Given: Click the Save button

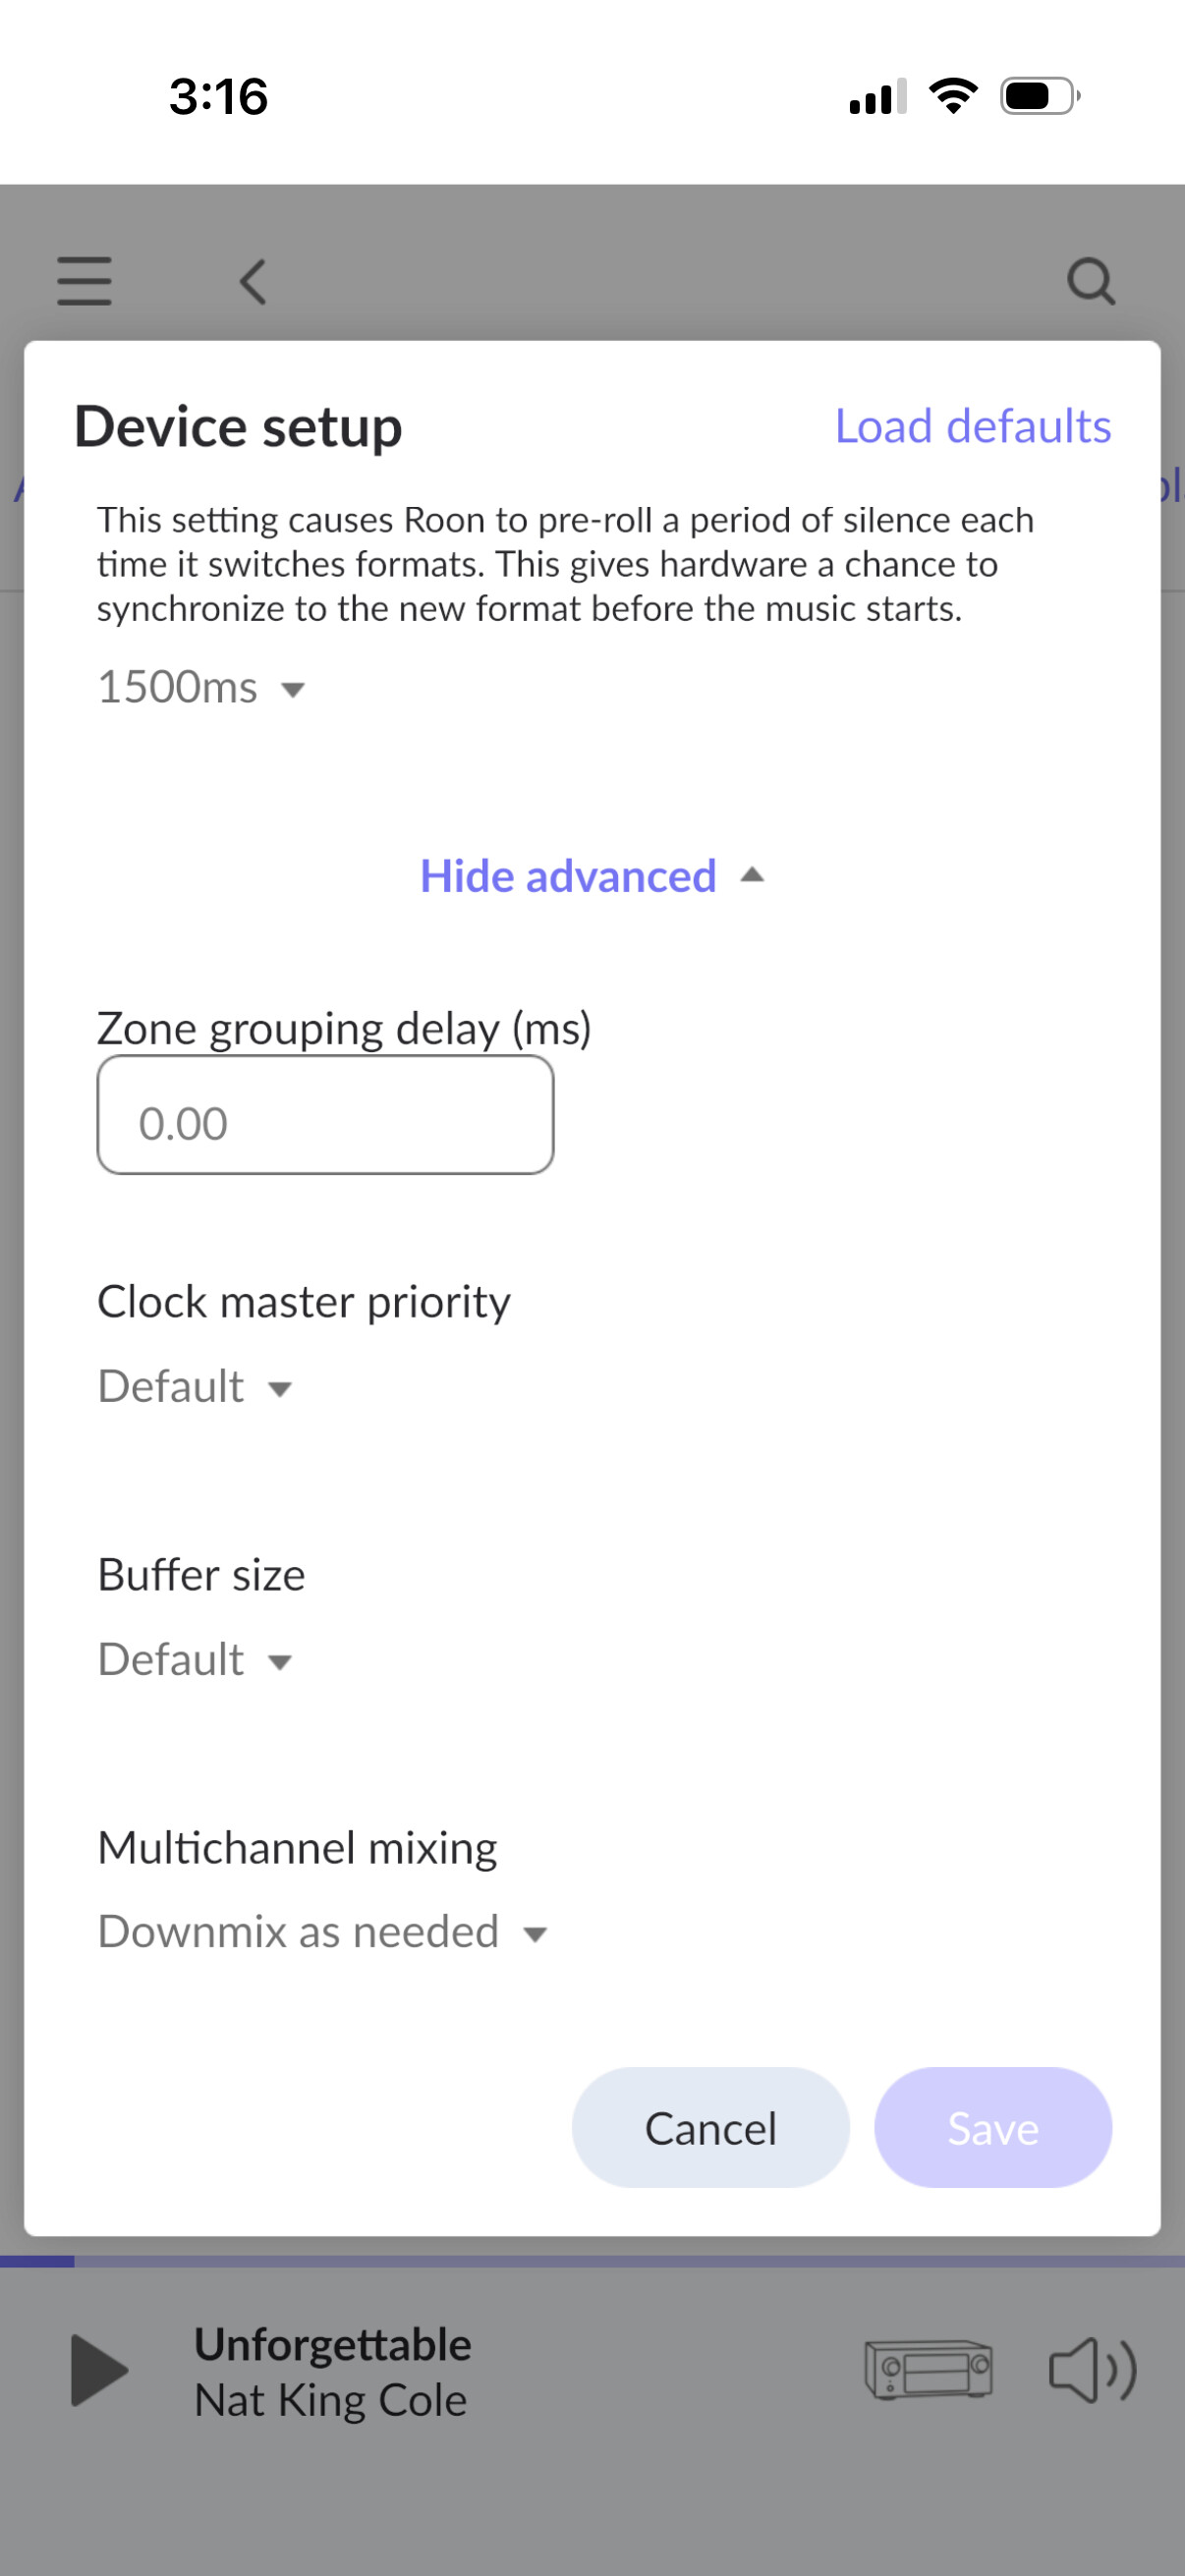Looking at the screenshot, I should point(992,2128).
